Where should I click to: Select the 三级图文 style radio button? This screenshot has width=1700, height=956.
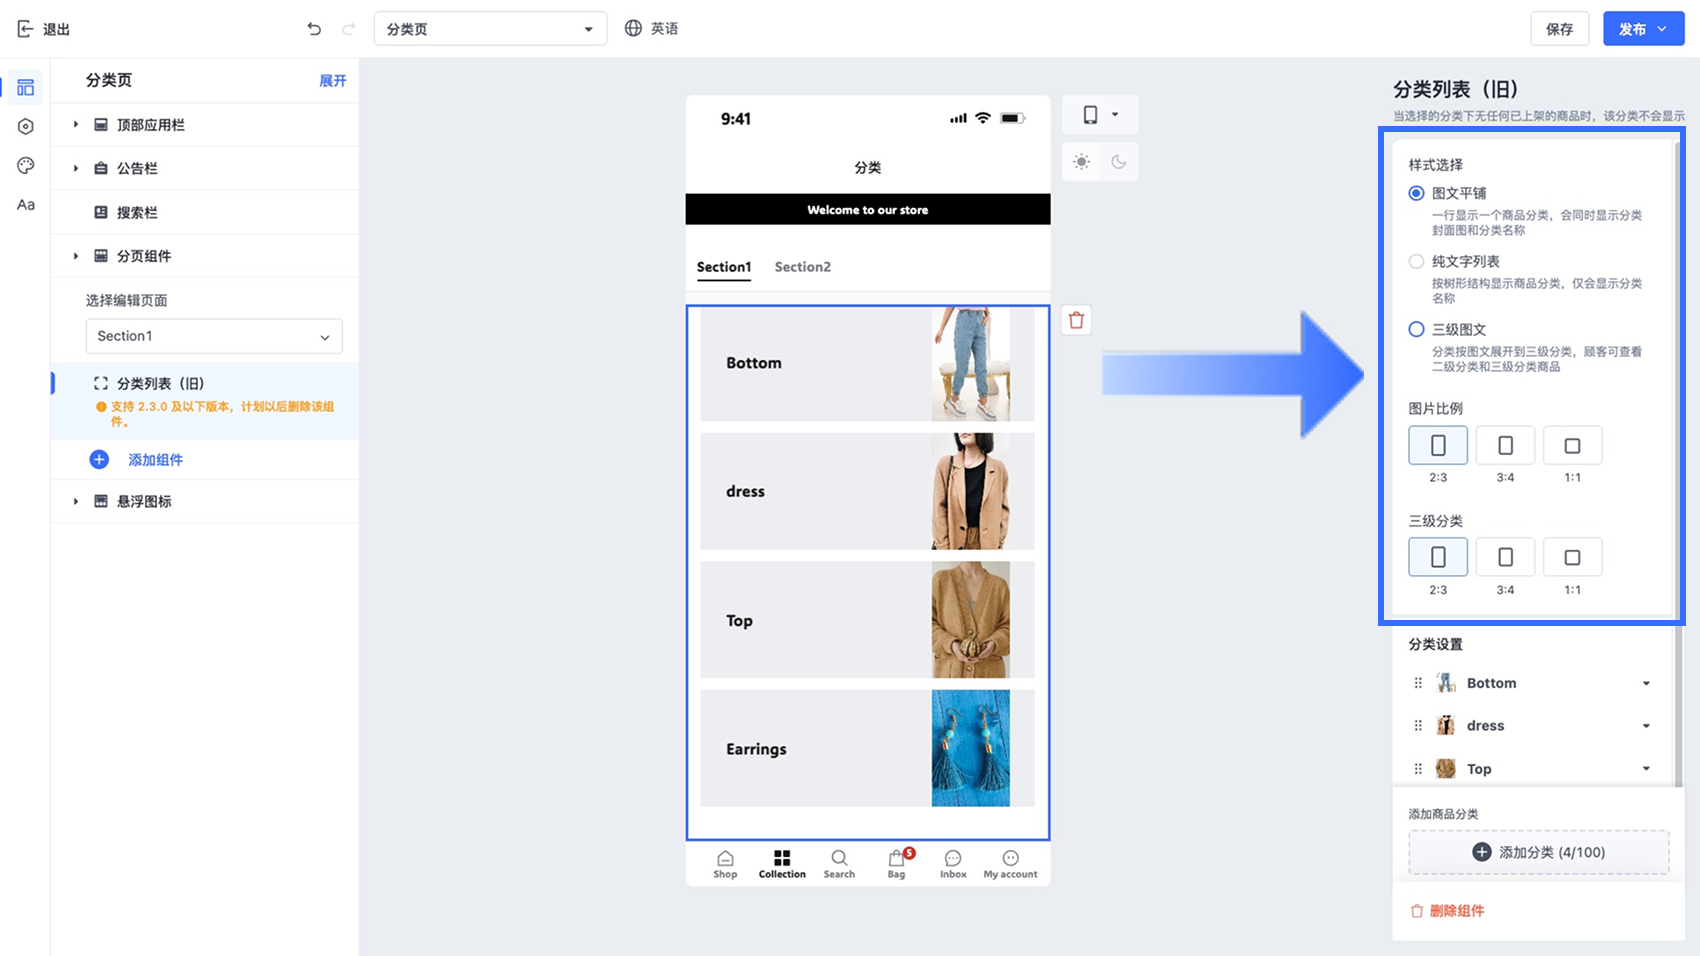click(x=1416, y=329)
